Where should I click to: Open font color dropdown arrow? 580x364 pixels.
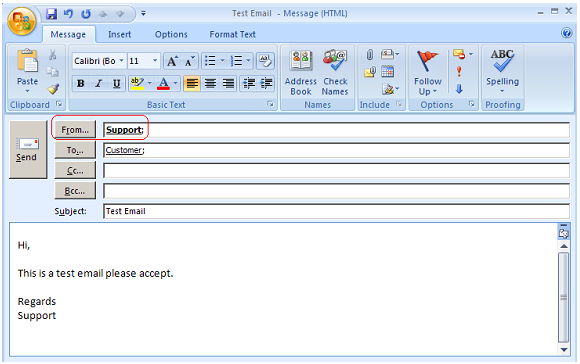pyautogui.click(x=175, y=83)
